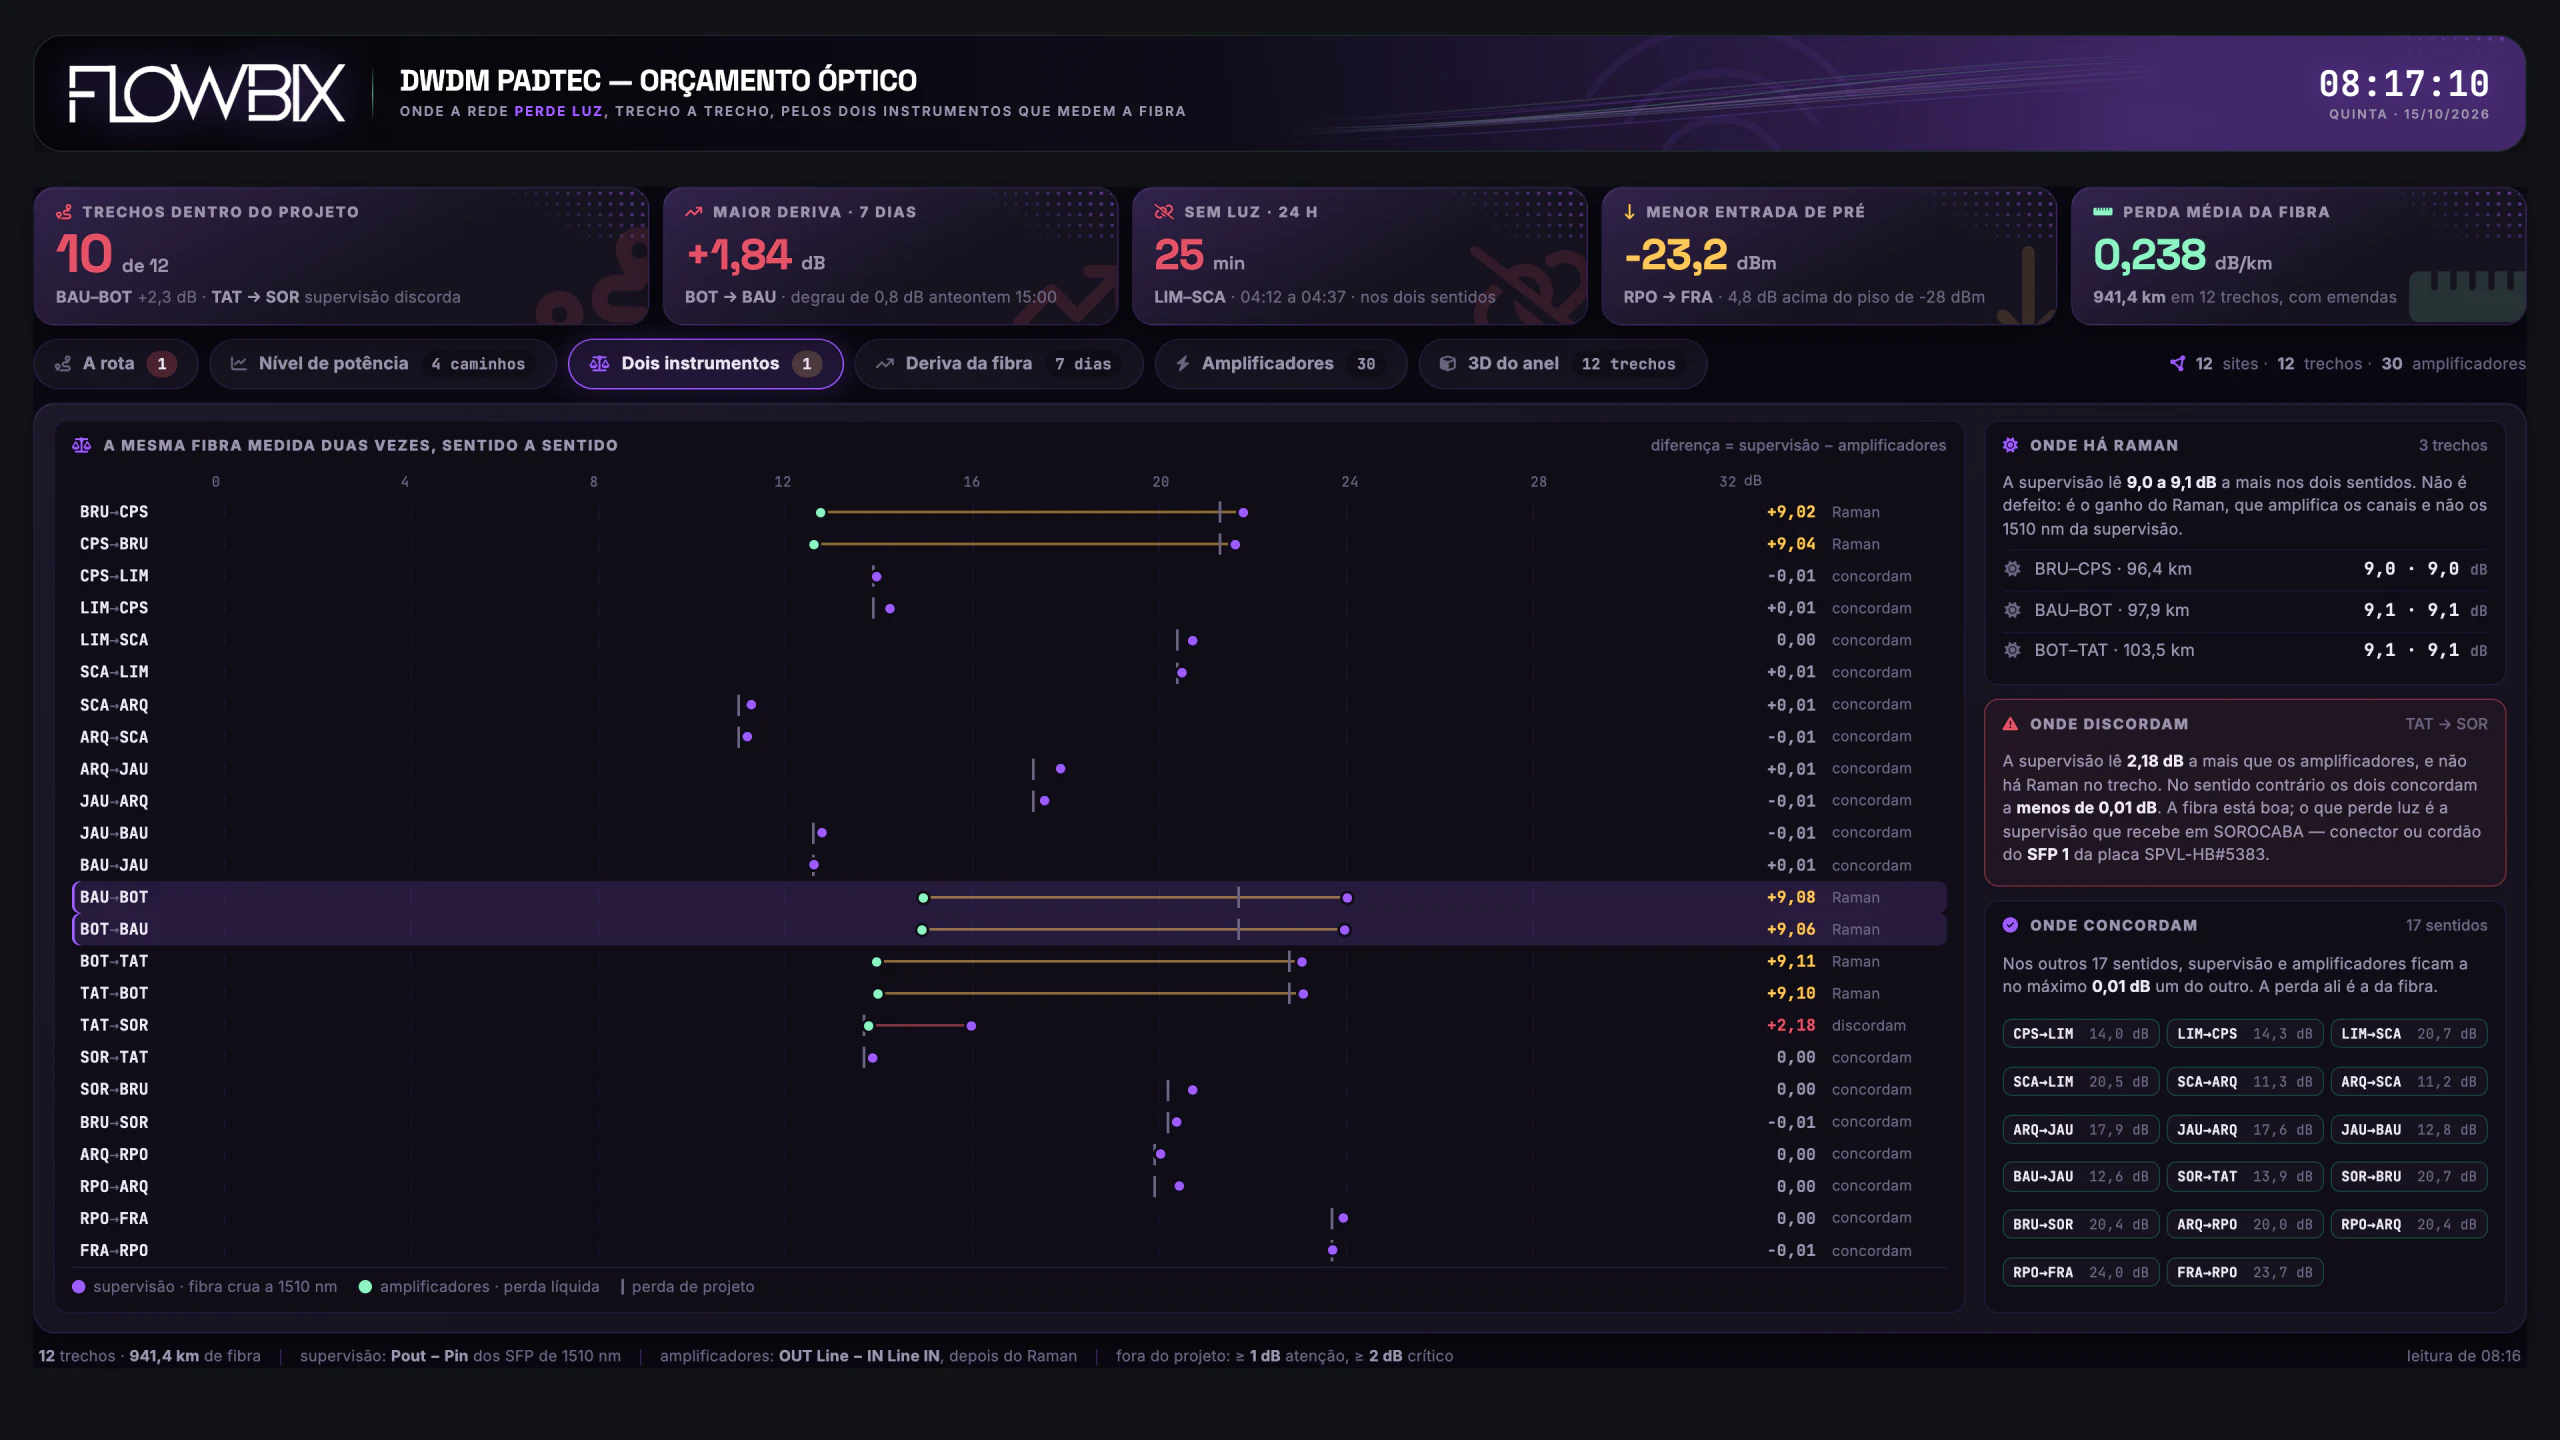Screen dimensions: 2560x1440
Task: Click the checkmark icon beside Onde concordam
Action: [2010, 925]
